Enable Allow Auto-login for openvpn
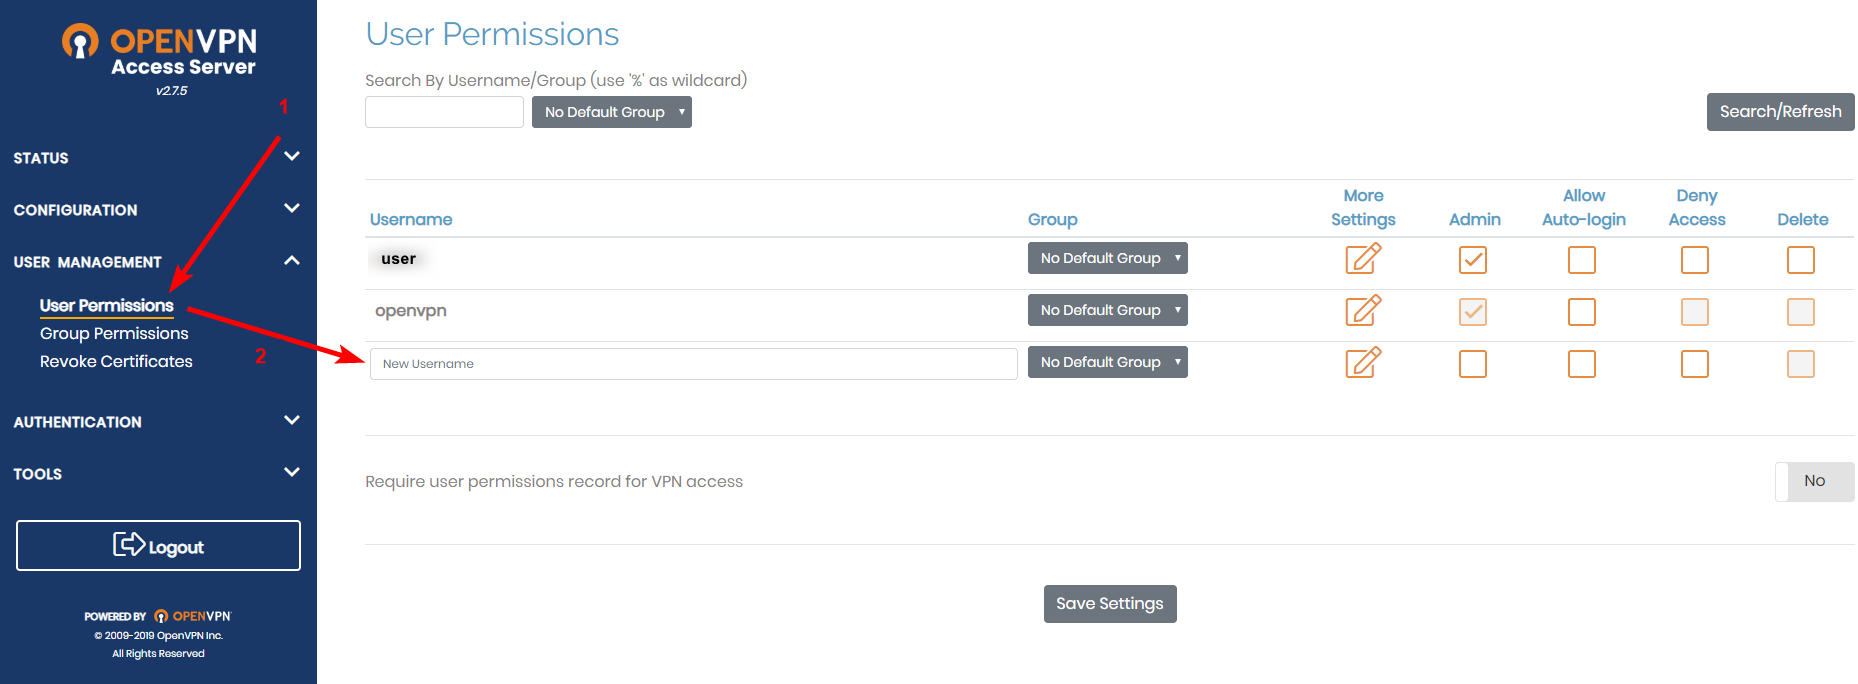1858x684 pixels. coord(1582,312)
